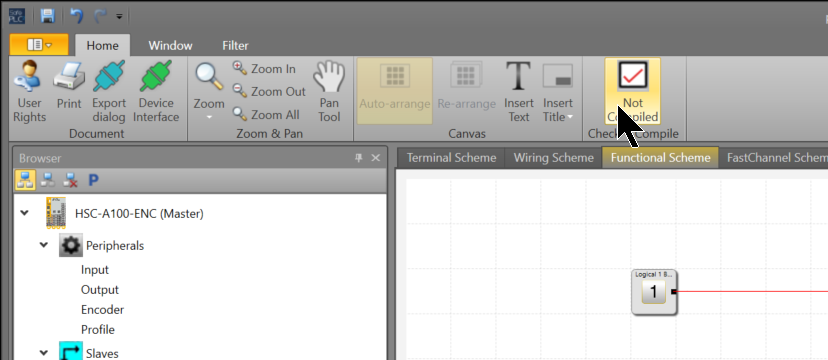Click Zoom All
828x360 pixels.
tap(266, 115)
